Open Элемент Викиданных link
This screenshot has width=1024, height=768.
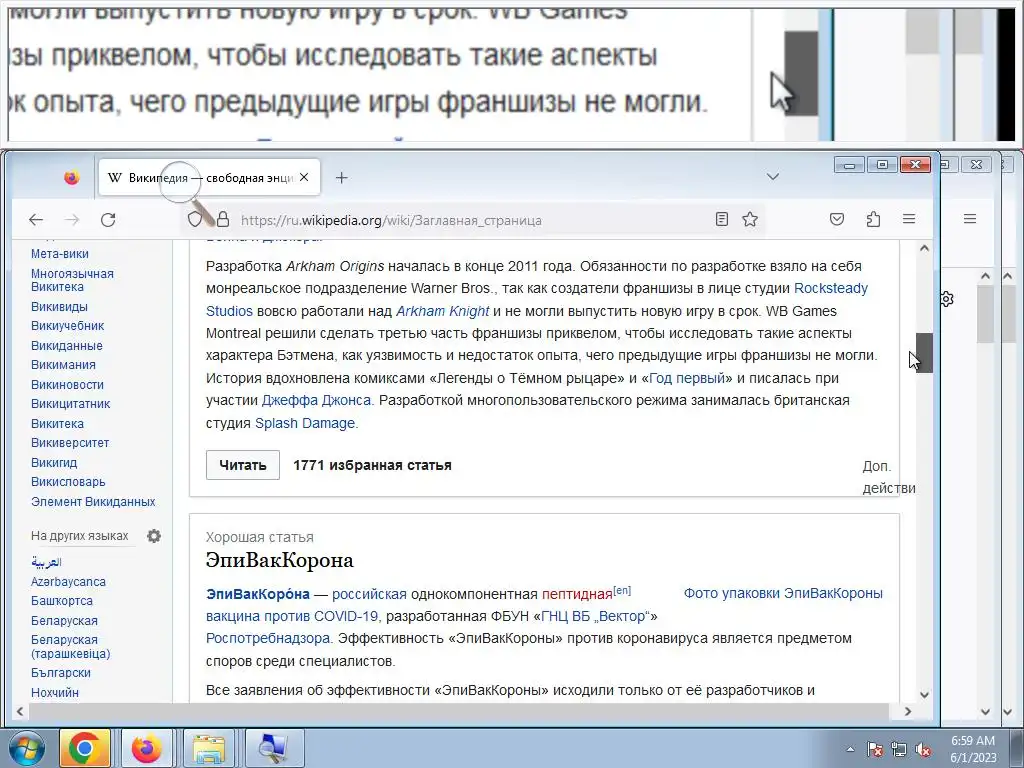(x=93, y=502)
